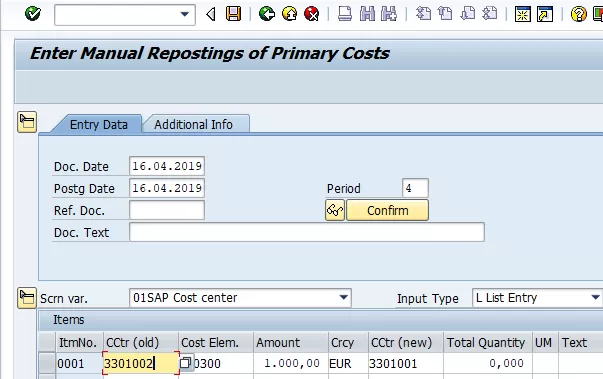
Task: Open Find using the binoculars icon
Action: coord(367,14)
